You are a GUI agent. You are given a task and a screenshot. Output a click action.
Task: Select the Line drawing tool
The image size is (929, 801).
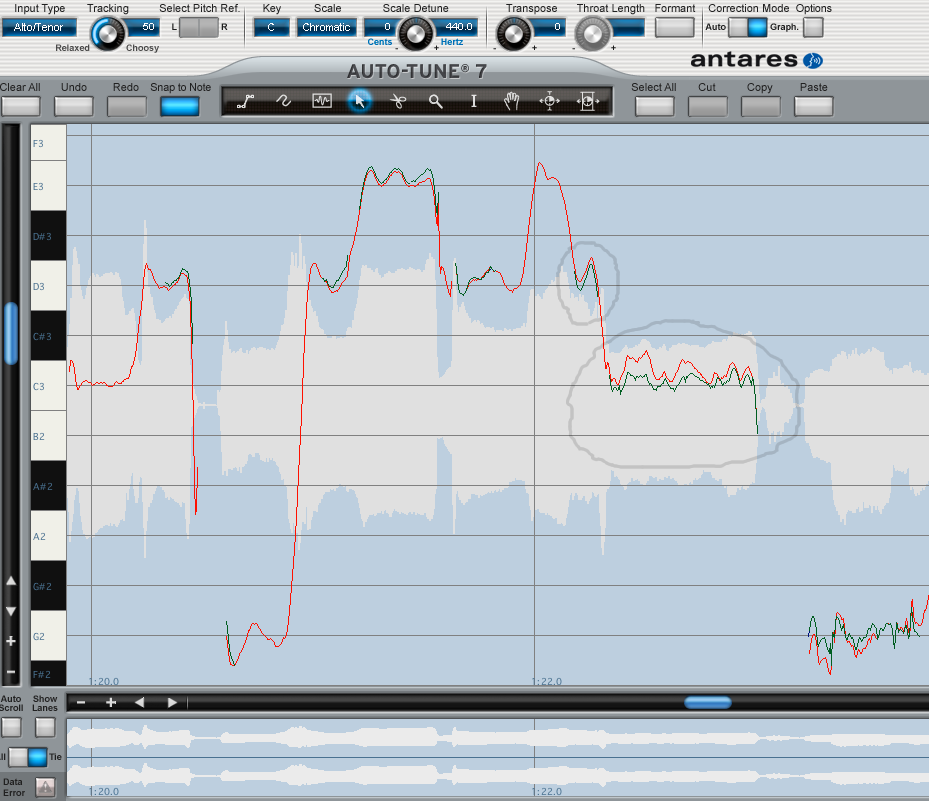coord(245,101)
